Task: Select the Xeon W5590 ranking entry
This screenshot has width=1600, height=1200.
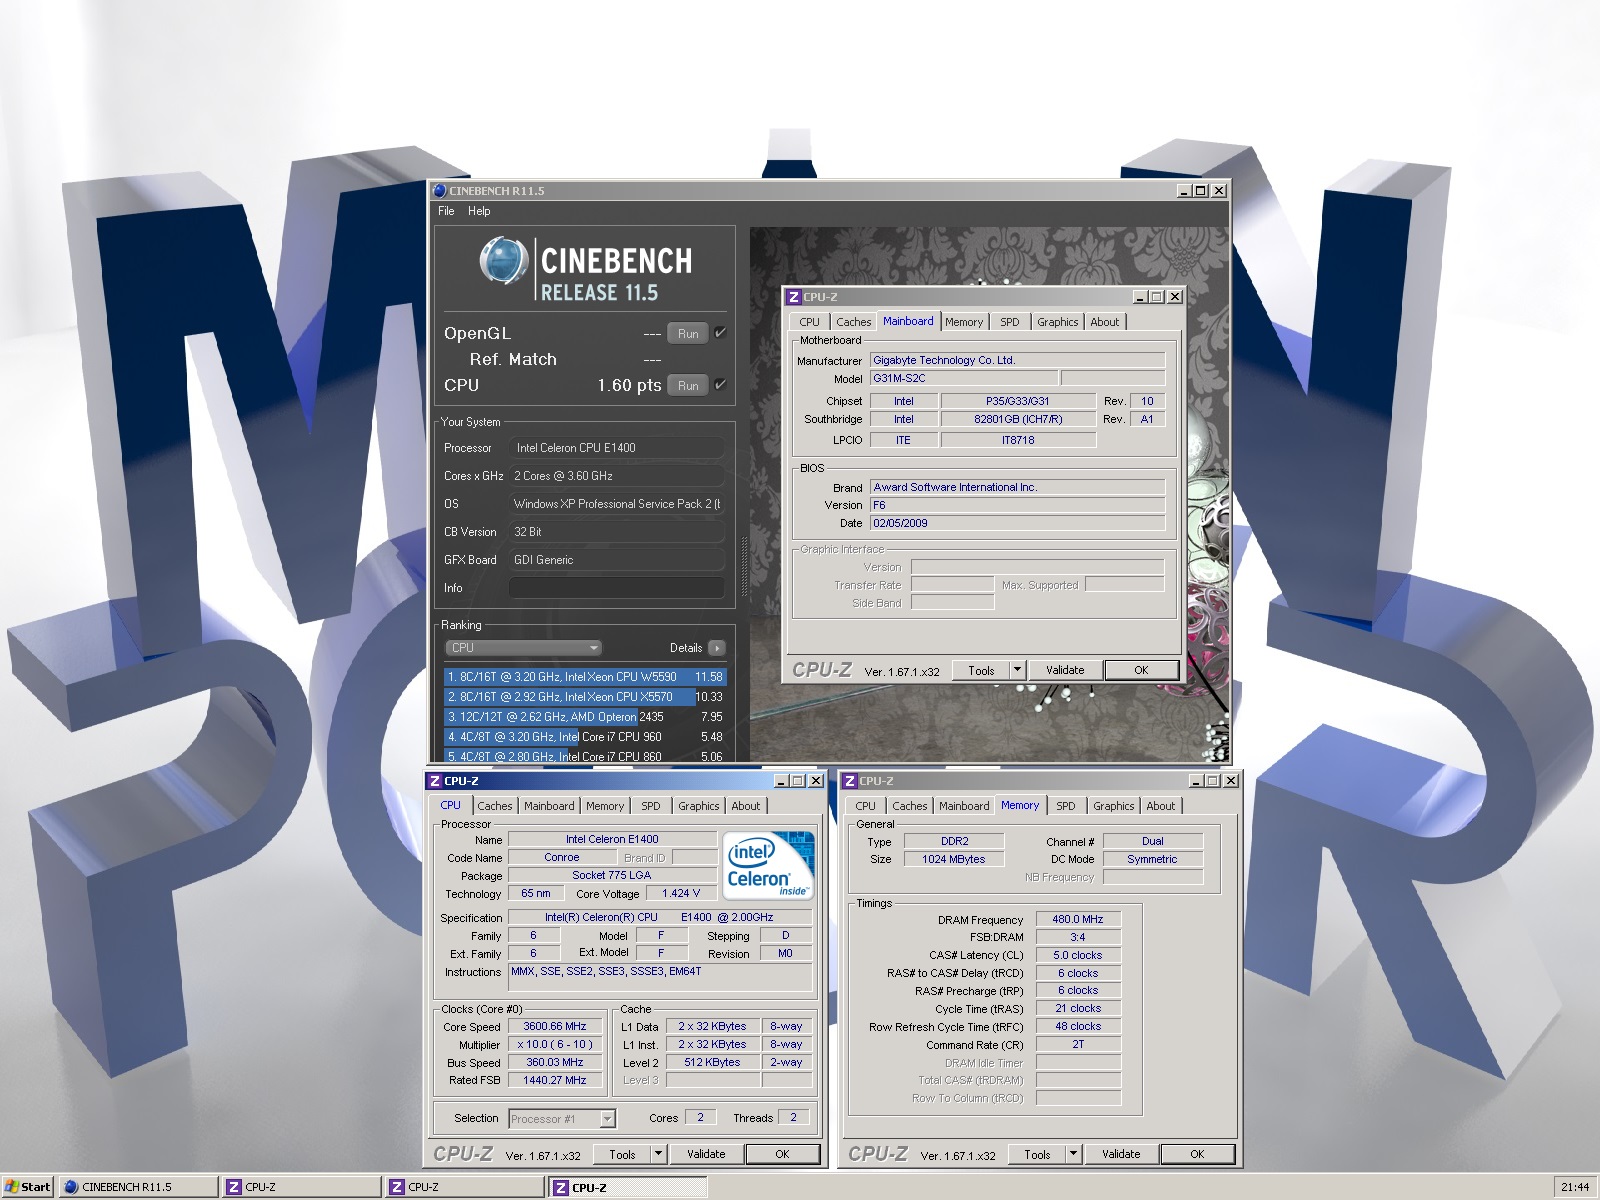Action: point(585,677)
